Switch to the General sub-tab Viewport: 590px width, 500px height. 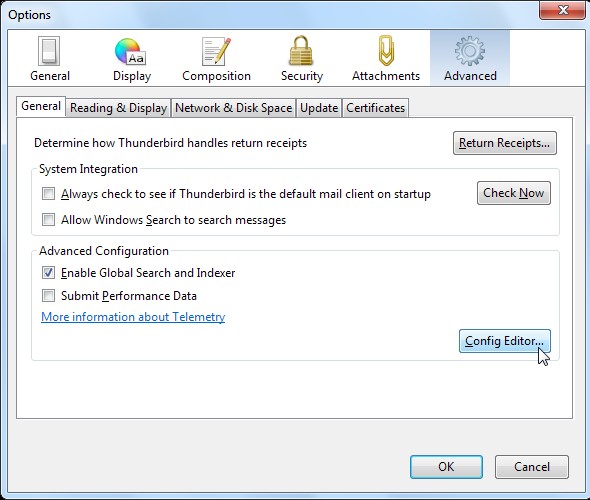[x=41, y=106]
